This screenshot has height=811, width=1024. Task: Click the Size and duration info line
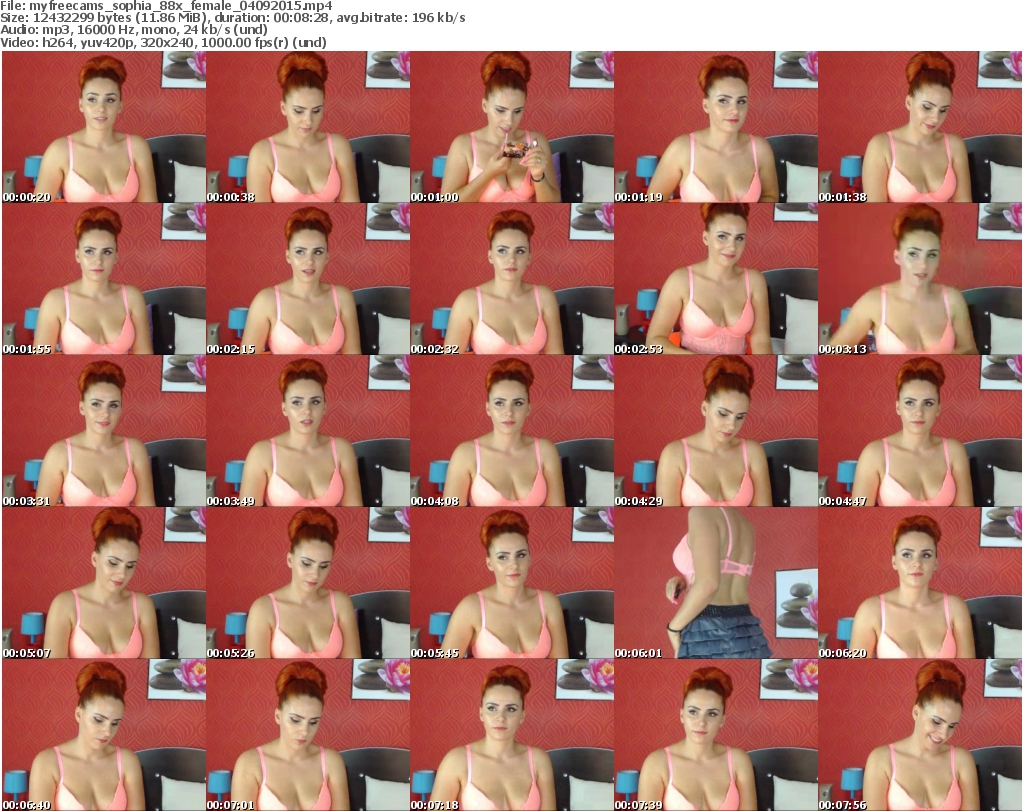click(x=232, y=18)
